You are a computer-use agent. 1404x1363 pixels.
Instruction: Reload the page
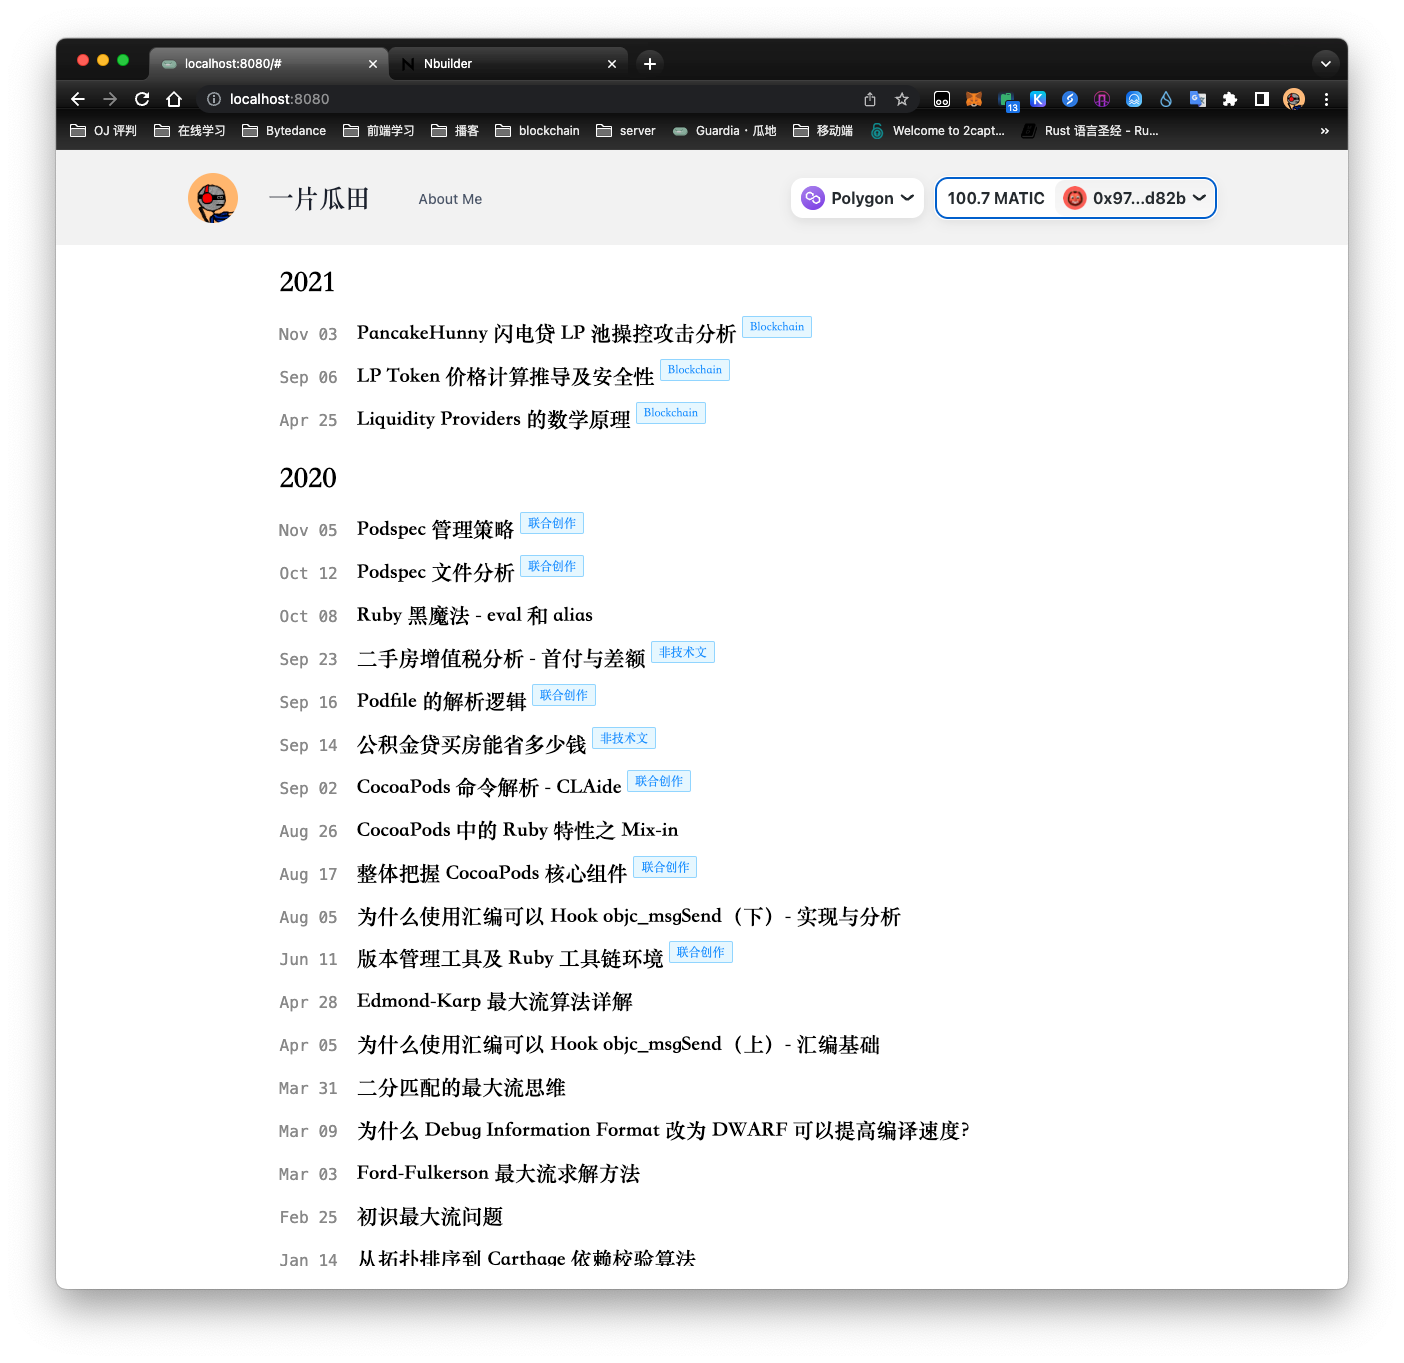point(142,99)
